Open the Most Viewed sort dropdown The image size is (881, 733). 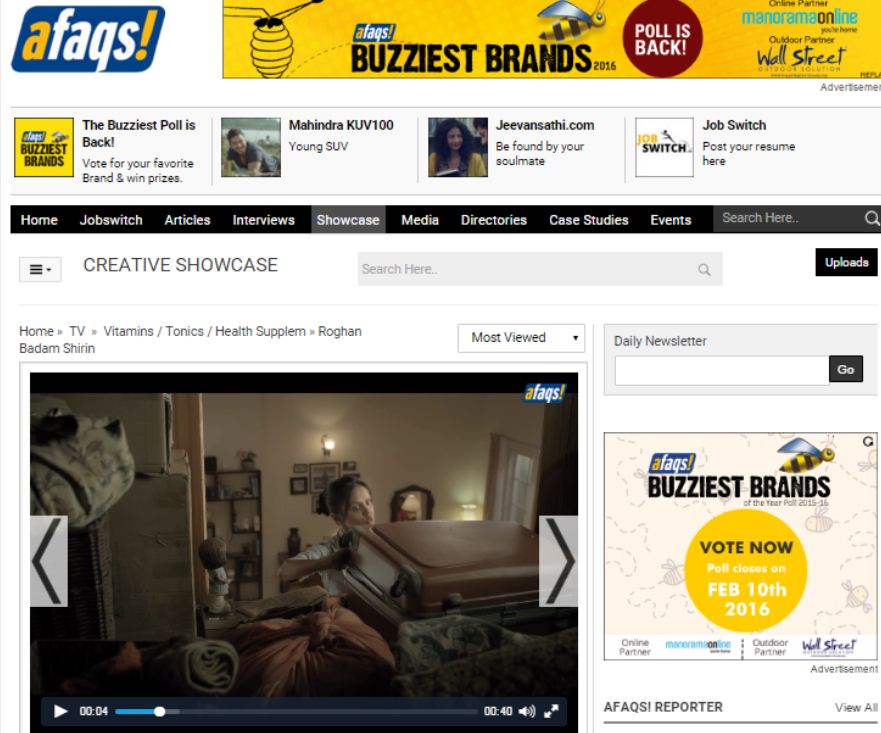(521, 338)
